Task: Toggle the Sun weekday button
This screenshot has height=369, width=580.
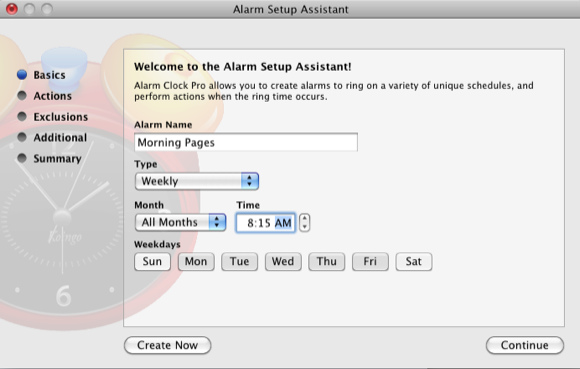Action: click(152, 261)
